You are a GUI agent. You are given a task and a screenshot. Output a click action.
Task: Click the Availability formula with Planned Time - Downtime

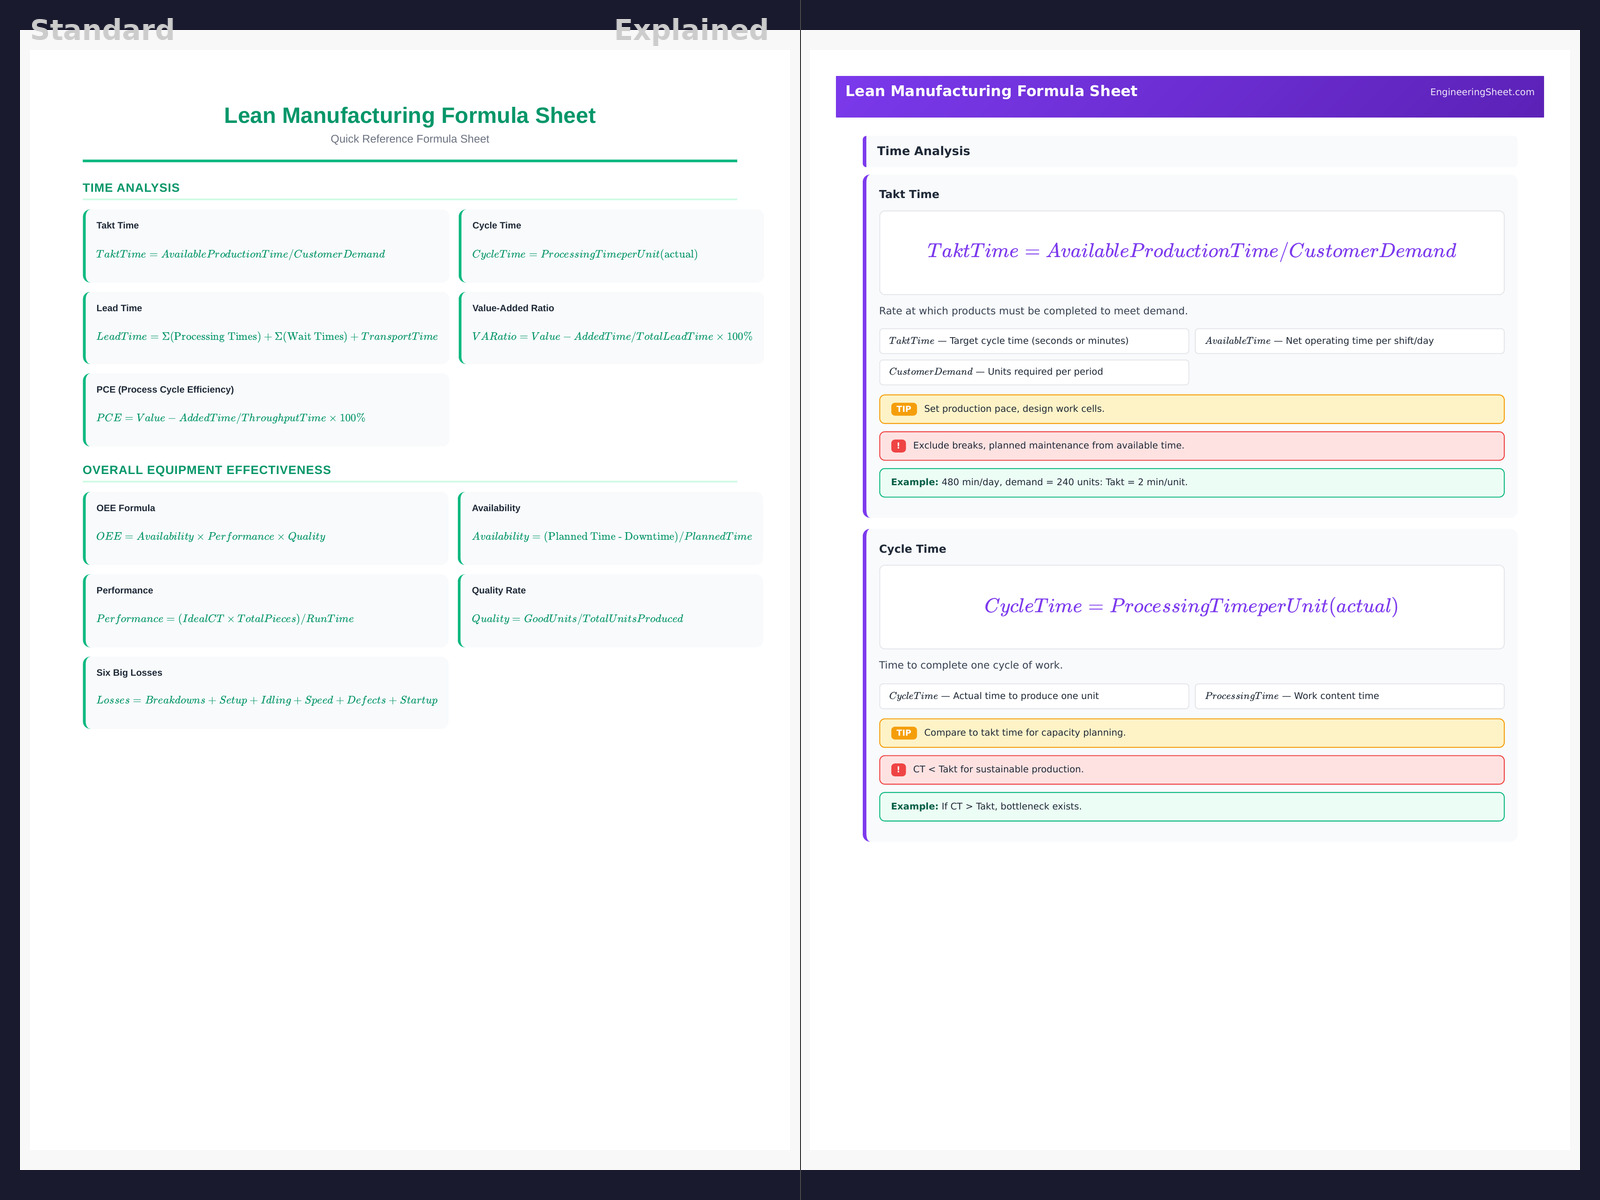coord(612,537)
